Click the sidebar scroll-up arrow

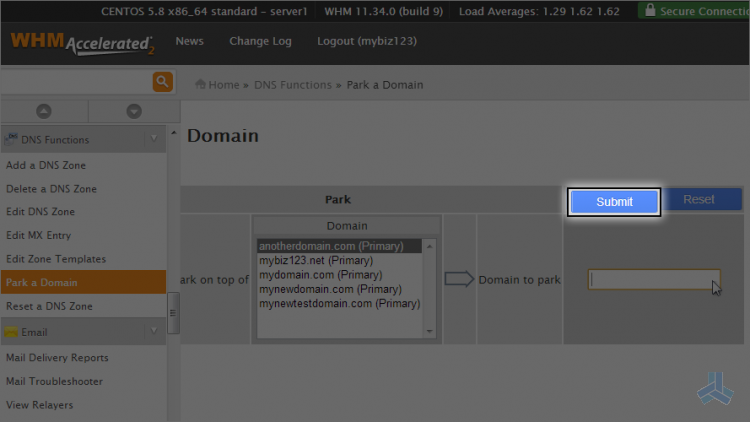tap(174, 133)
